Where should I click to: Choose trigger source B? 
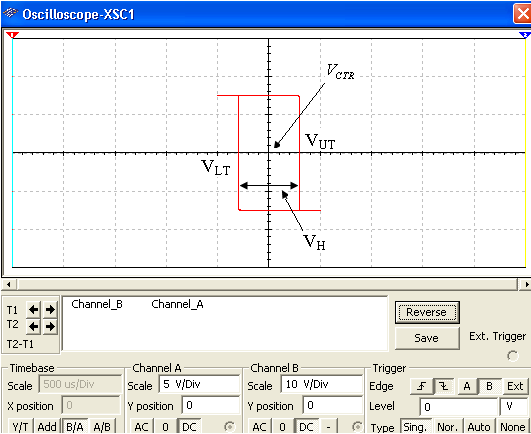489,386
